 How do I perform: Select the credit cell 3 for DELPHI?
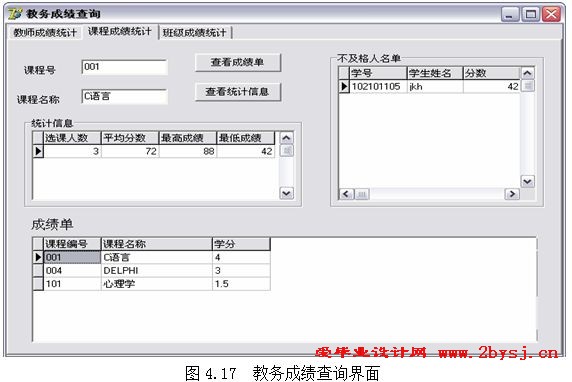[x=241, y=270]
